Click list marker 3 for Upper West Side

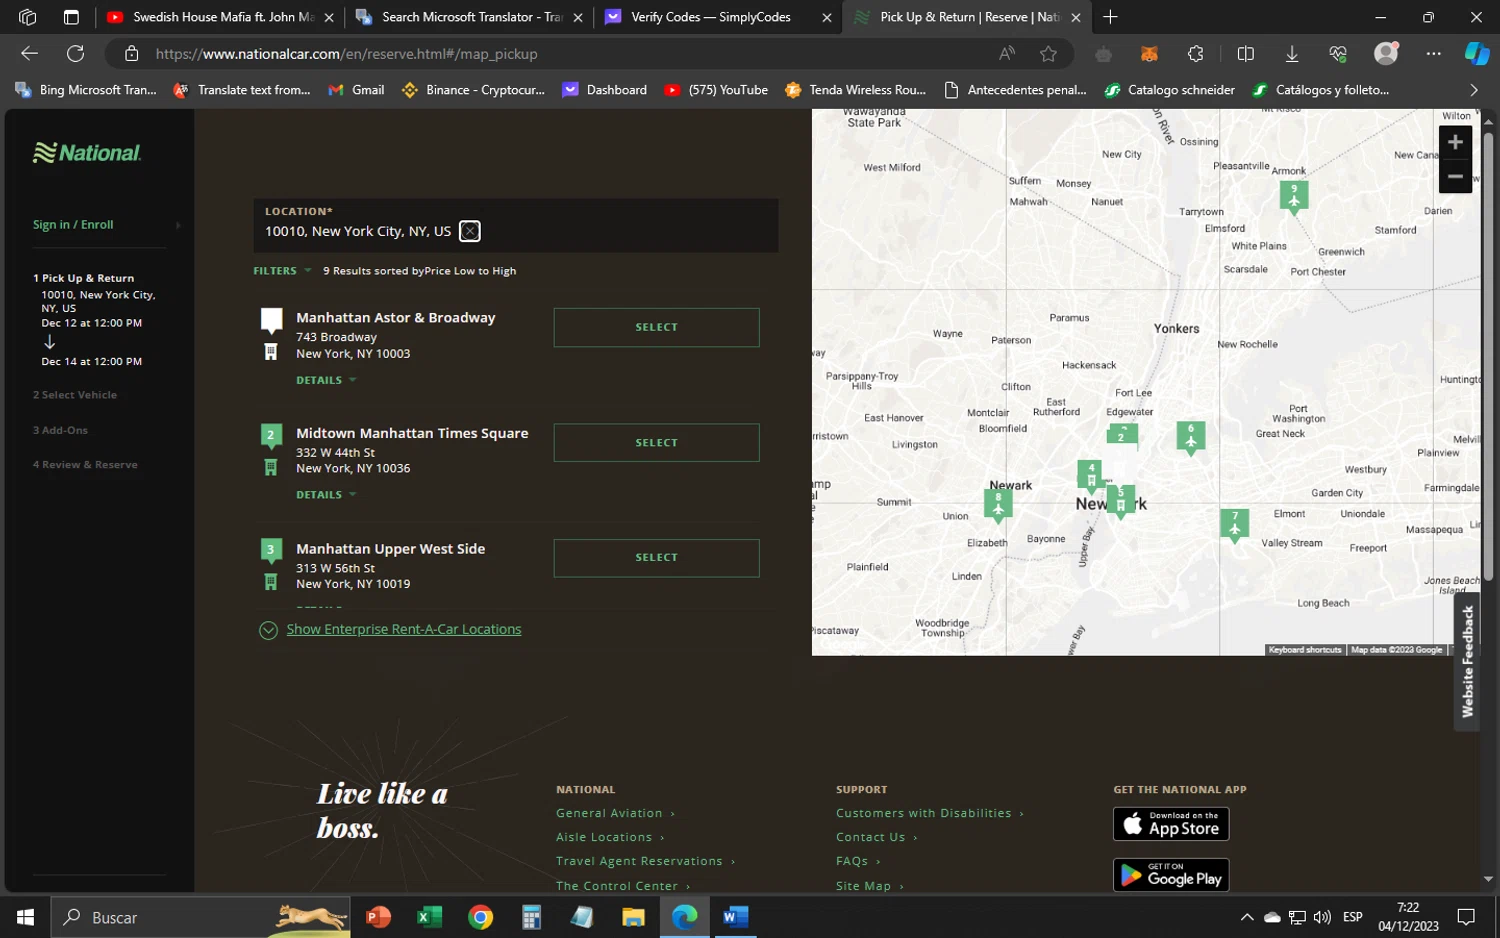(270, 551)
